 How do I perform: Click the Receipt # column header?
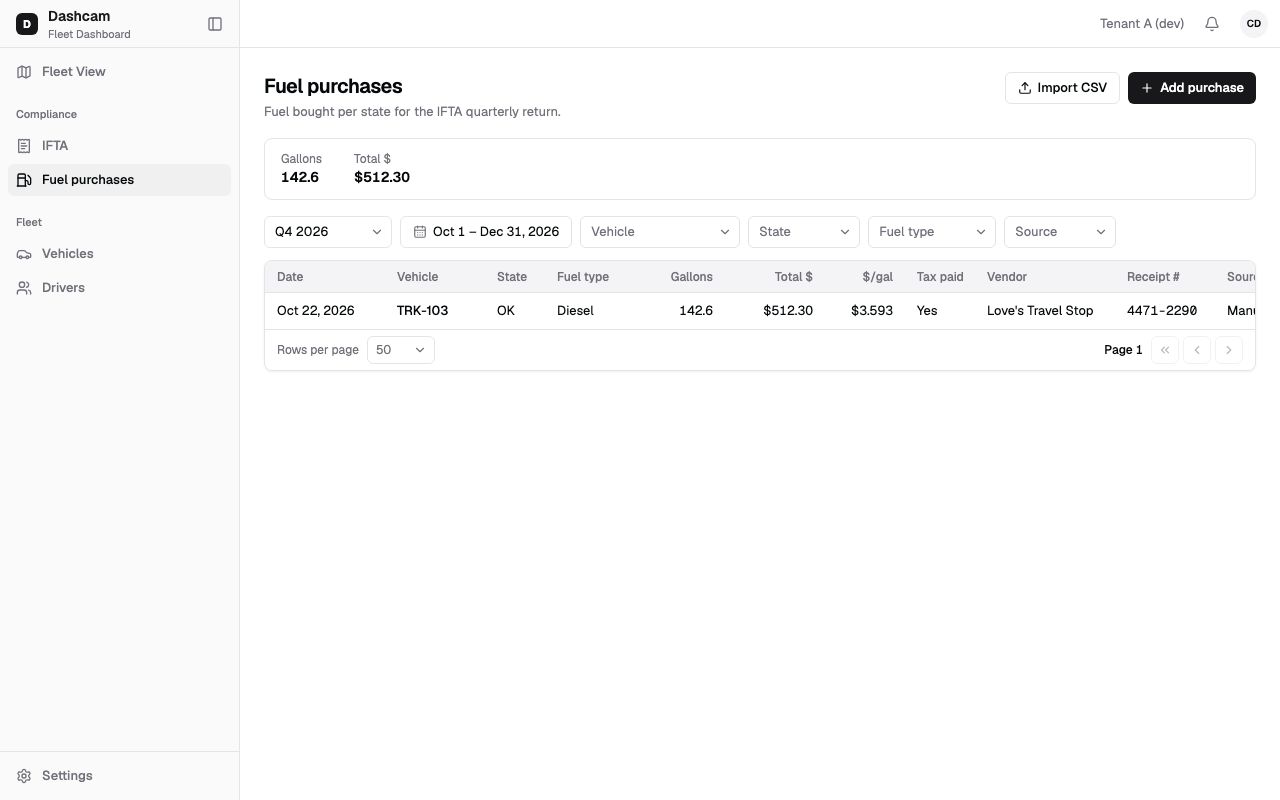pyautogui.click(x=1153, y=277)
